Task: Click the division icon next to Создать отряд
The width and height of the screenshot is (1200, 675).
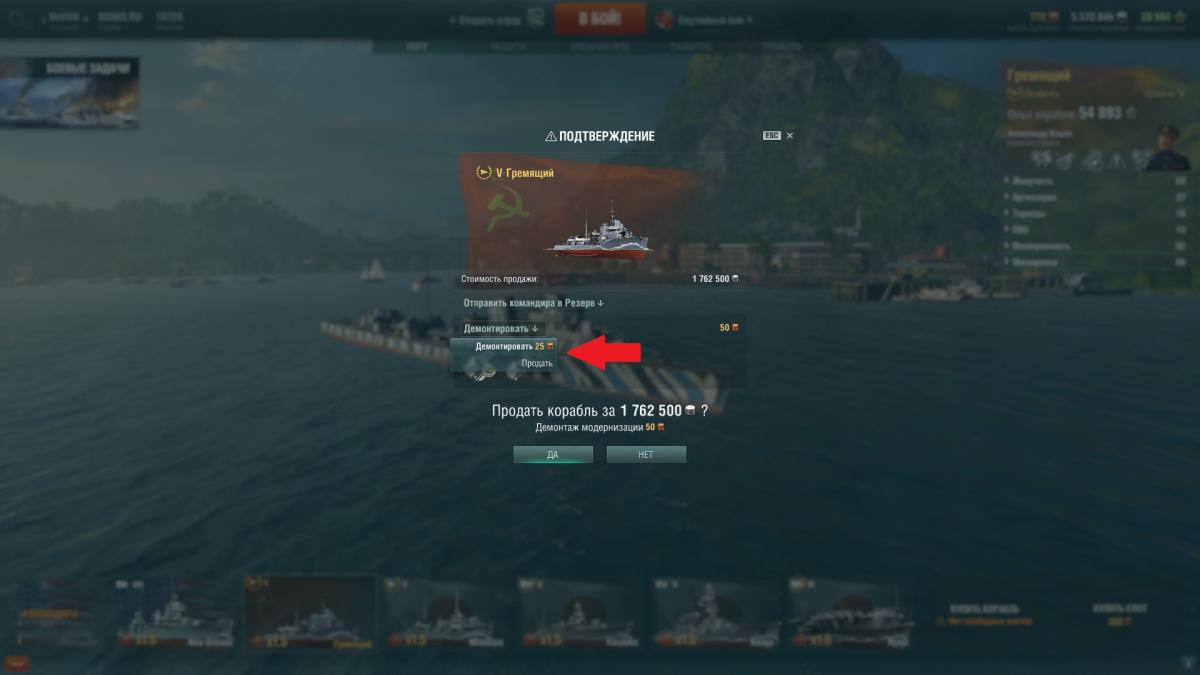Action: tap(535, 19)
